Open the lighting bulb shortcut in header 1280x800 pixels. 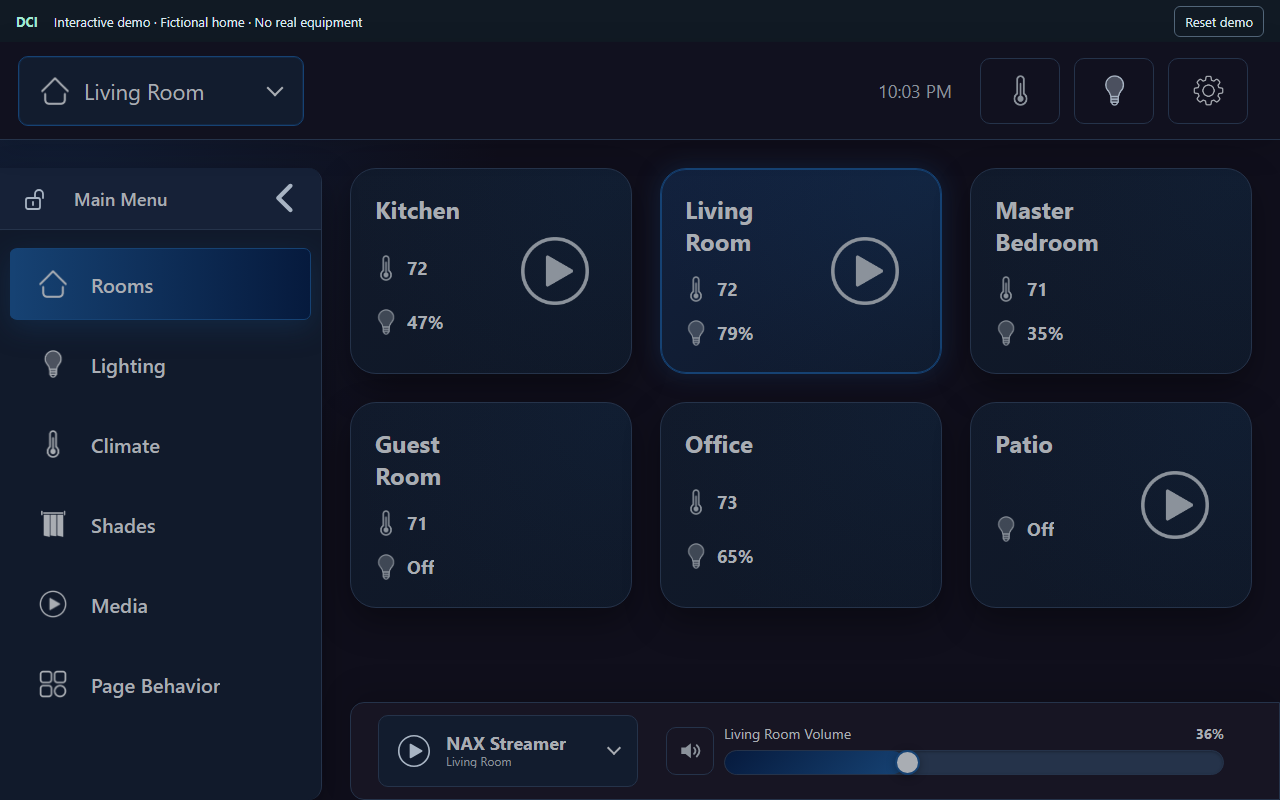click(1114, 91)
